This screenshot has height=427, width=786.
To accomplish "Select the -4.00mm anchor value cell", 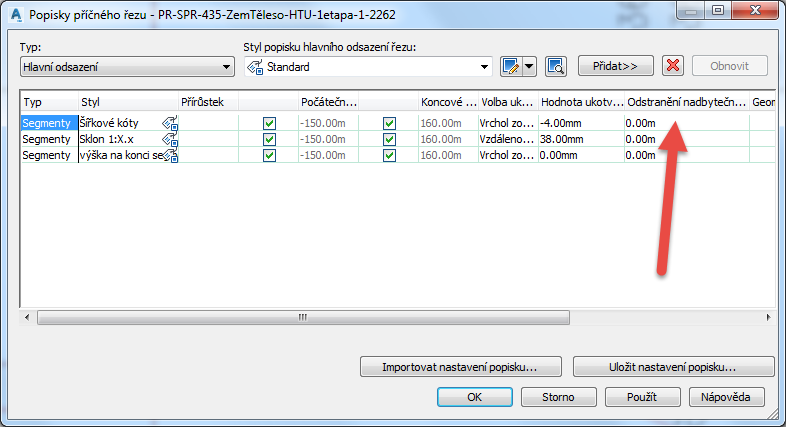I will [x=581, y=123].
